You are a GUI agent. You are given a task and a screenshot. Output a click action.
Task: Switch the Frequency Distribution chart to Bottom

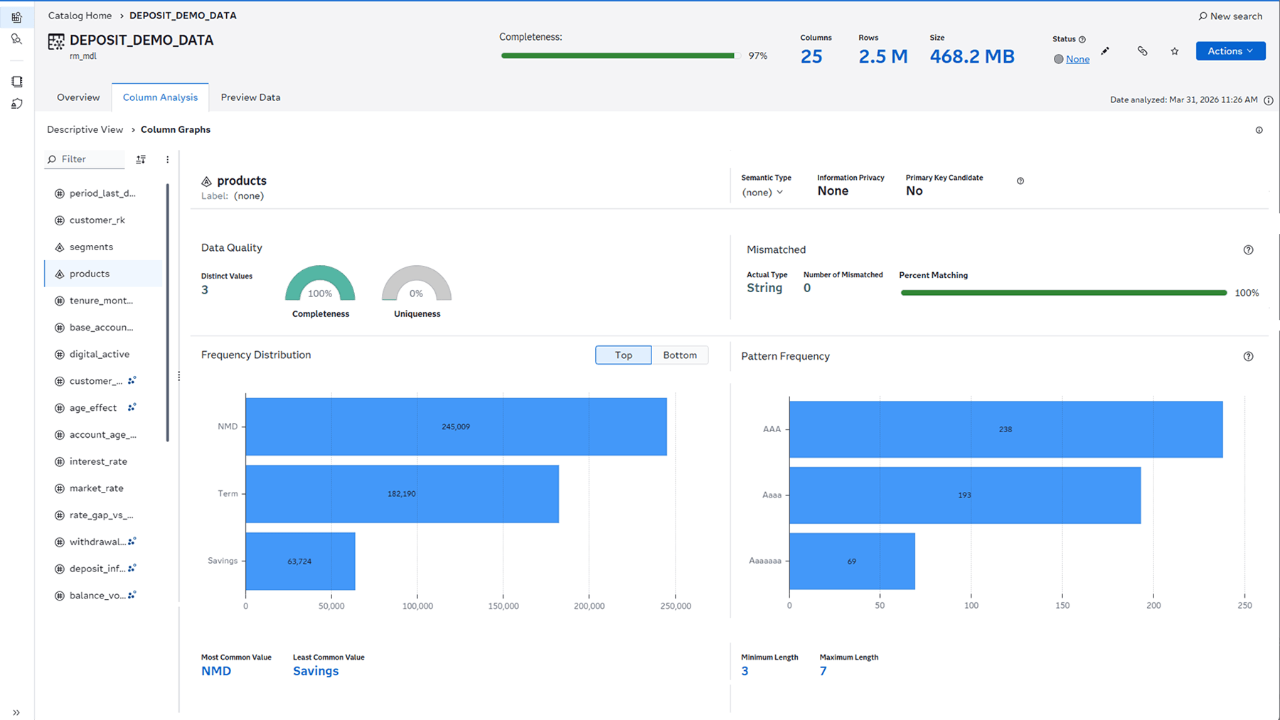click(x=679, y=354)
